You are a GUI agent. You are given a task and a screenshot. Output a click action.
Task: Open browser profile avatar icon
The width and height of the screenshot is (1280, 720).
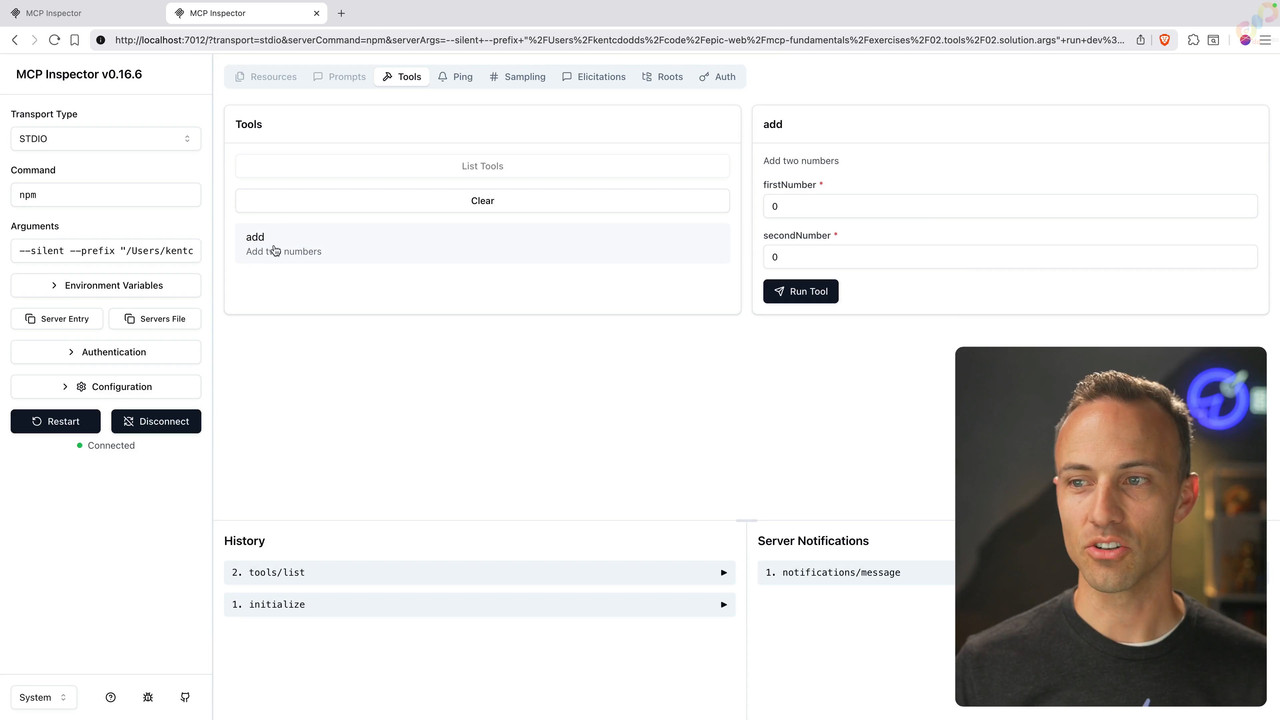[1245, 40]
